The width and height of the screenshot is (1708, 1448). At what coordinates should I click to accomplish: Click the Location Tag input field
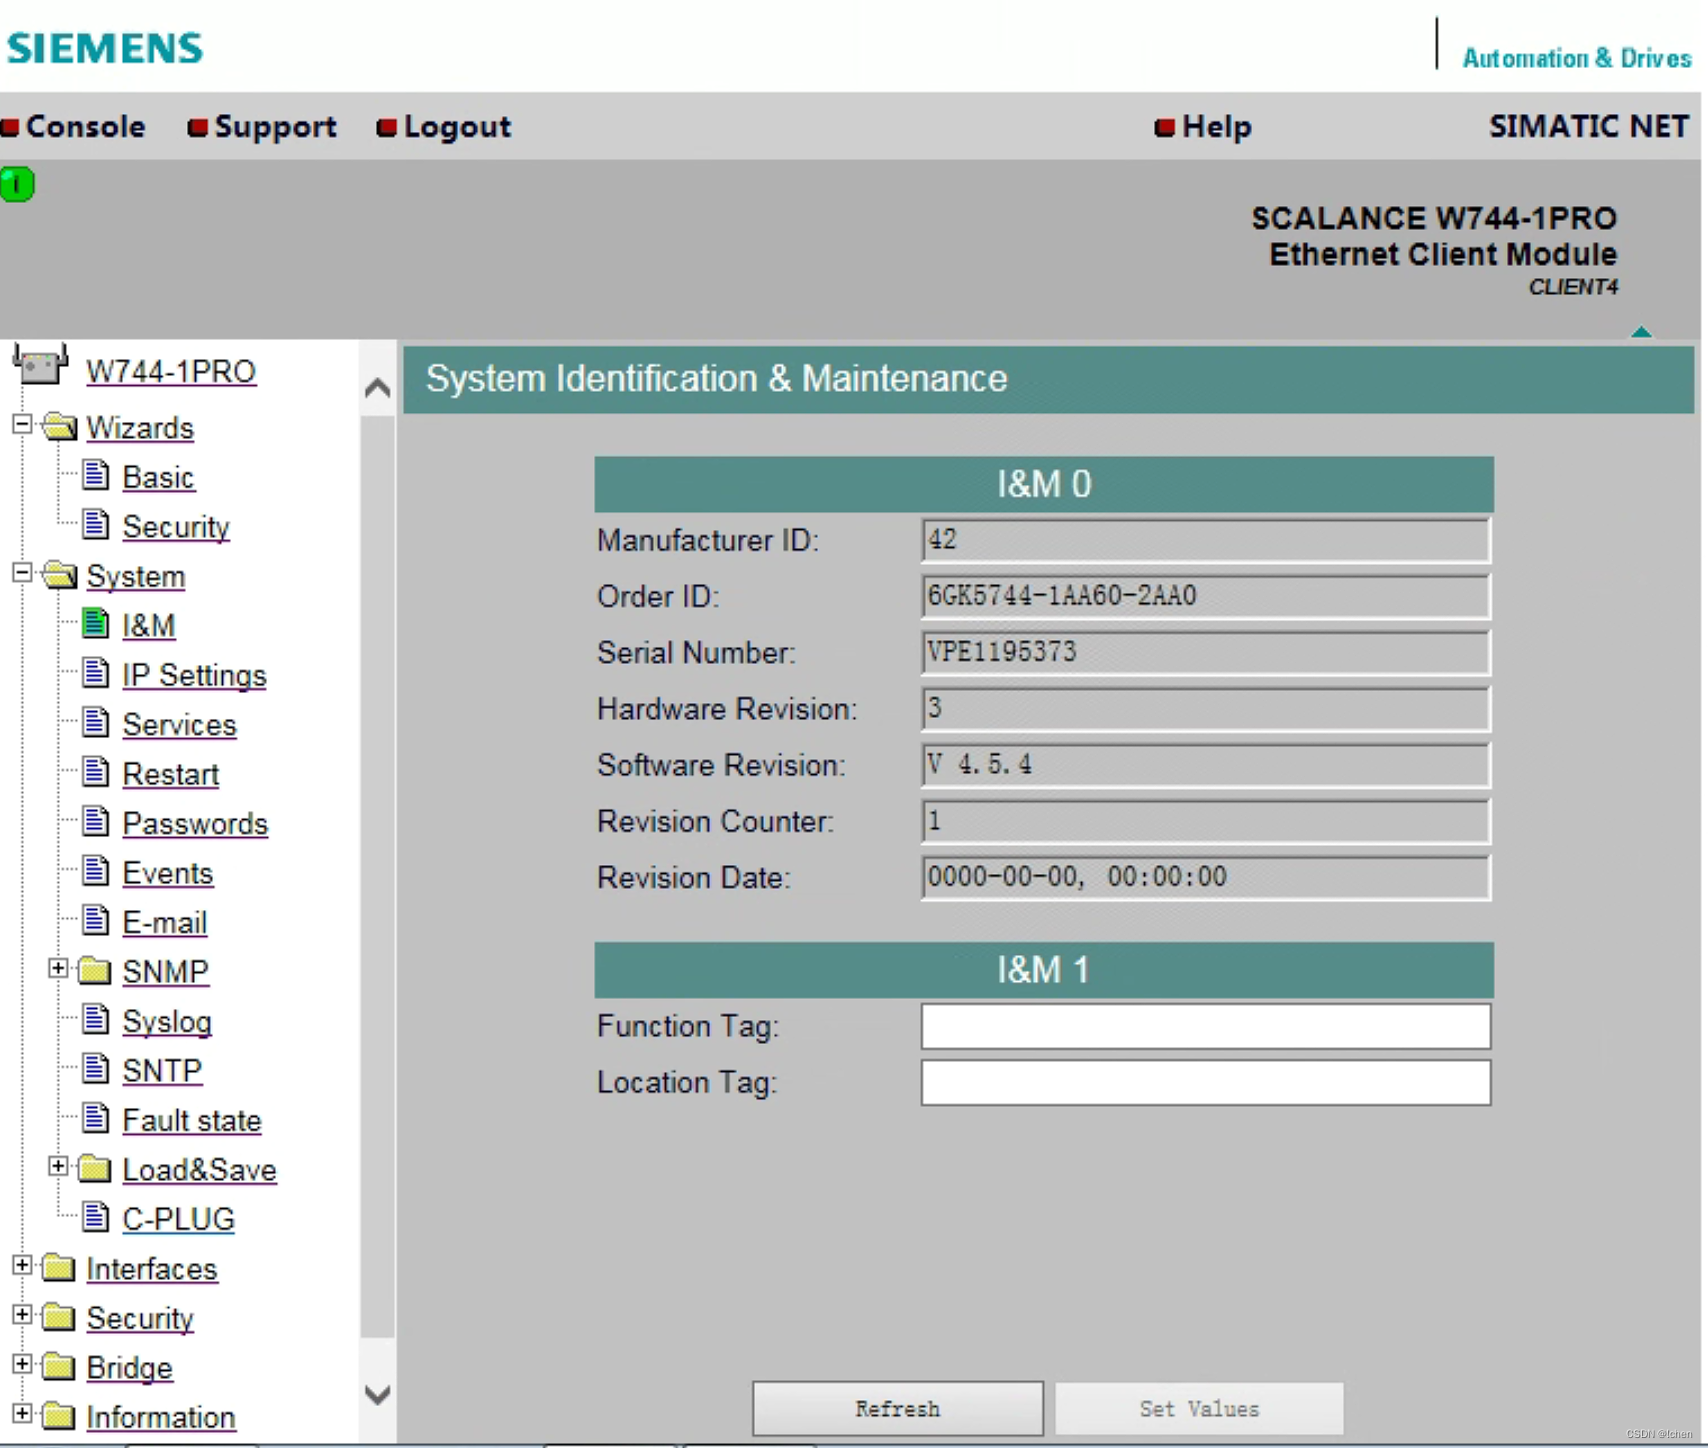[1206, 1082]
